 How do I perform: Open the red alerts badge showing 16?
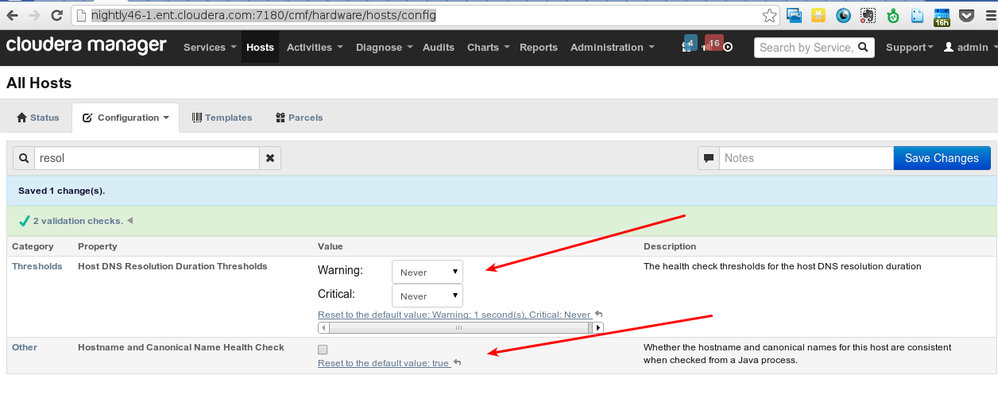[x=713, y=43]
